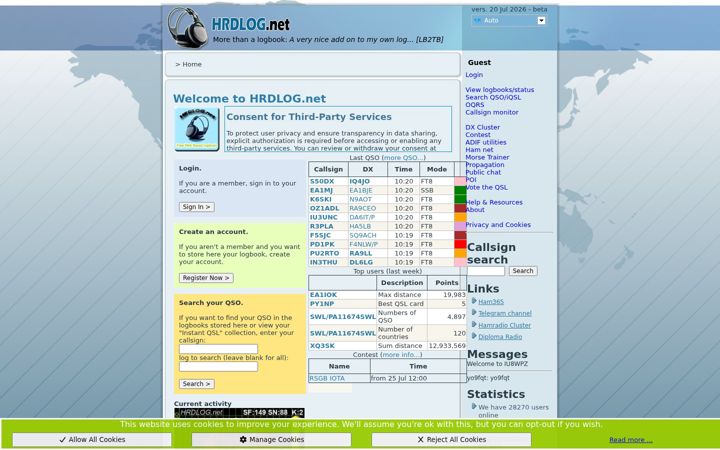The image size is (720, 450).
Task: Click the arrow icon beside Diploma Radio
Action: [474, 336]
